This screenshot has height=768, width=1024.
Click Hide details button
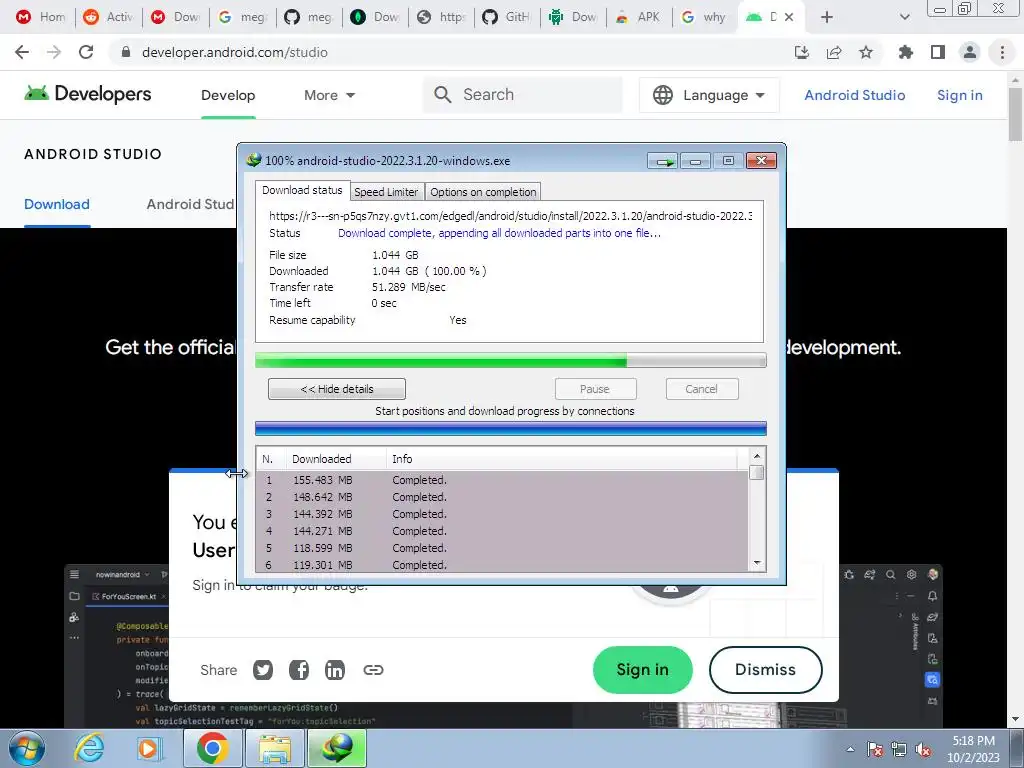point(337,389)
